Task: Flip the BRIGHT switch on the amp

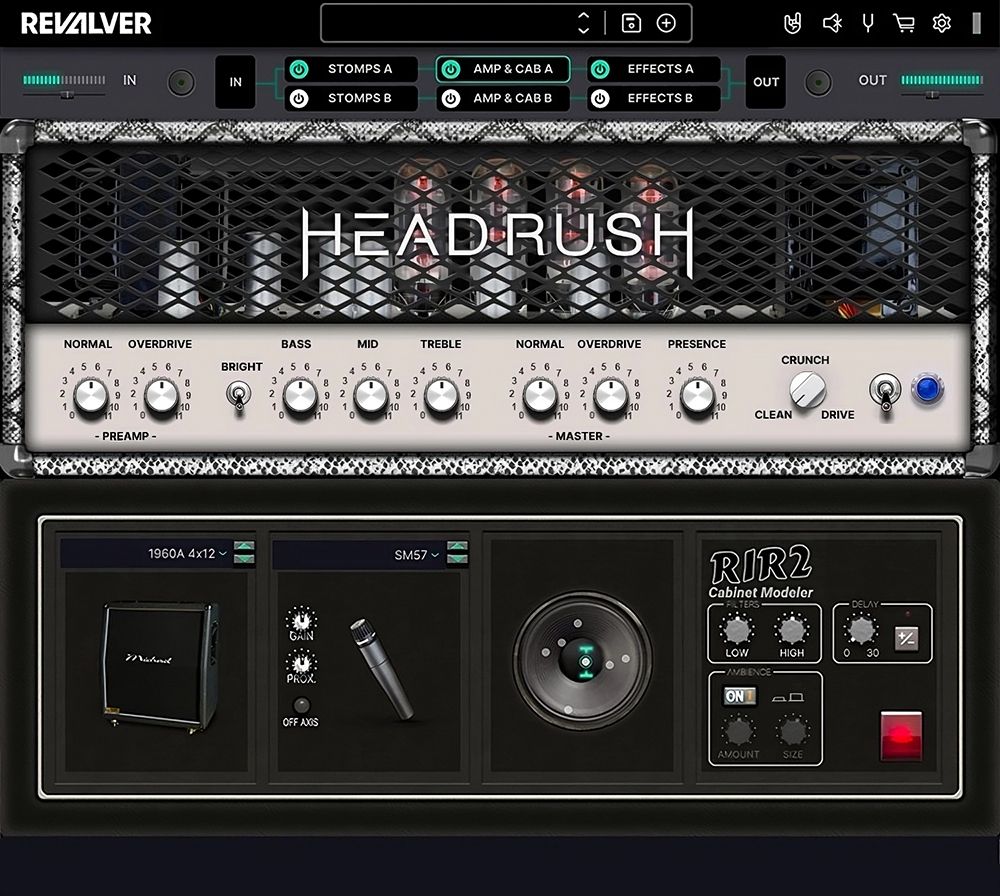Action: (241, 396)
